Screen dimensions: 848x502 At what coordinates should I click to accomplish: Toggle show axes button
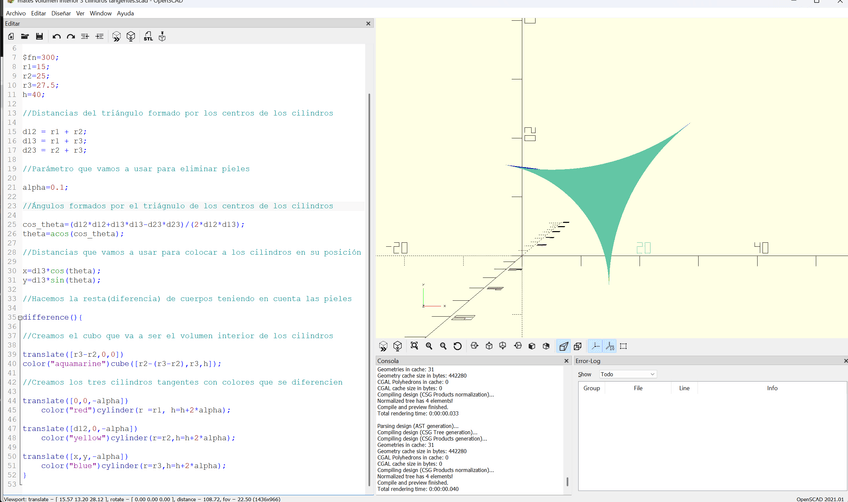click(x=595, y=346)
